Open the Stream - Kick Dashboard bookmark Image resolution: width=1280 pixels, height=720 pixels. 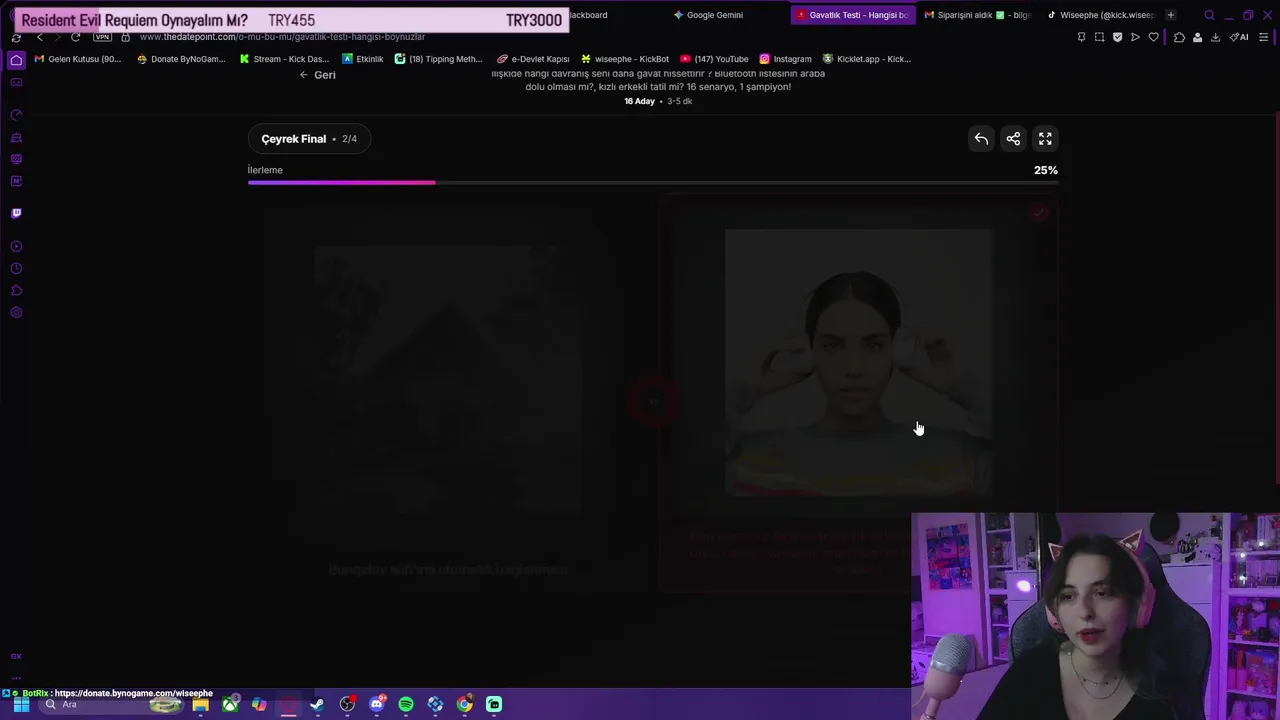(284, 59)
